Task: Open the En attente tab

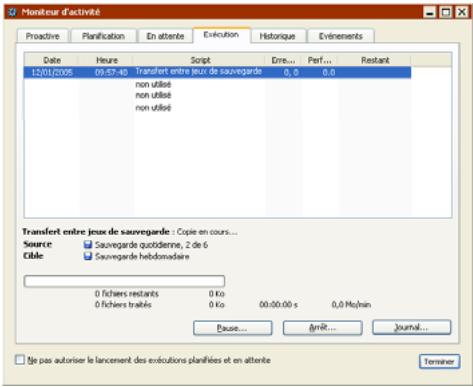Action: [x=165, y=36]
